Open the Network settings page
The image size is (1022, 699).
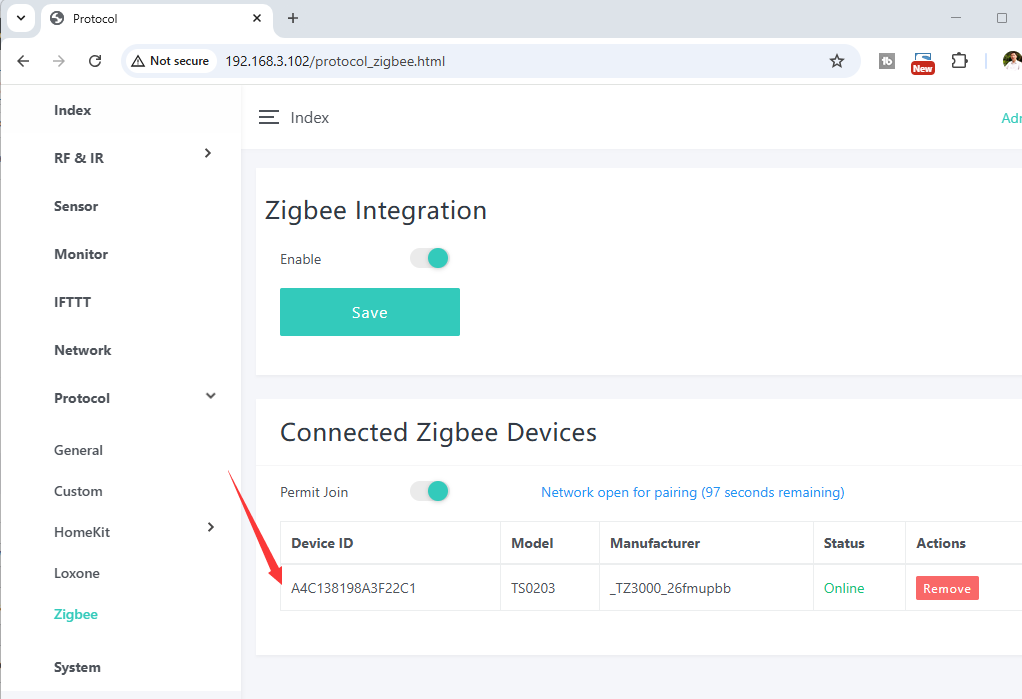[82, 350]
